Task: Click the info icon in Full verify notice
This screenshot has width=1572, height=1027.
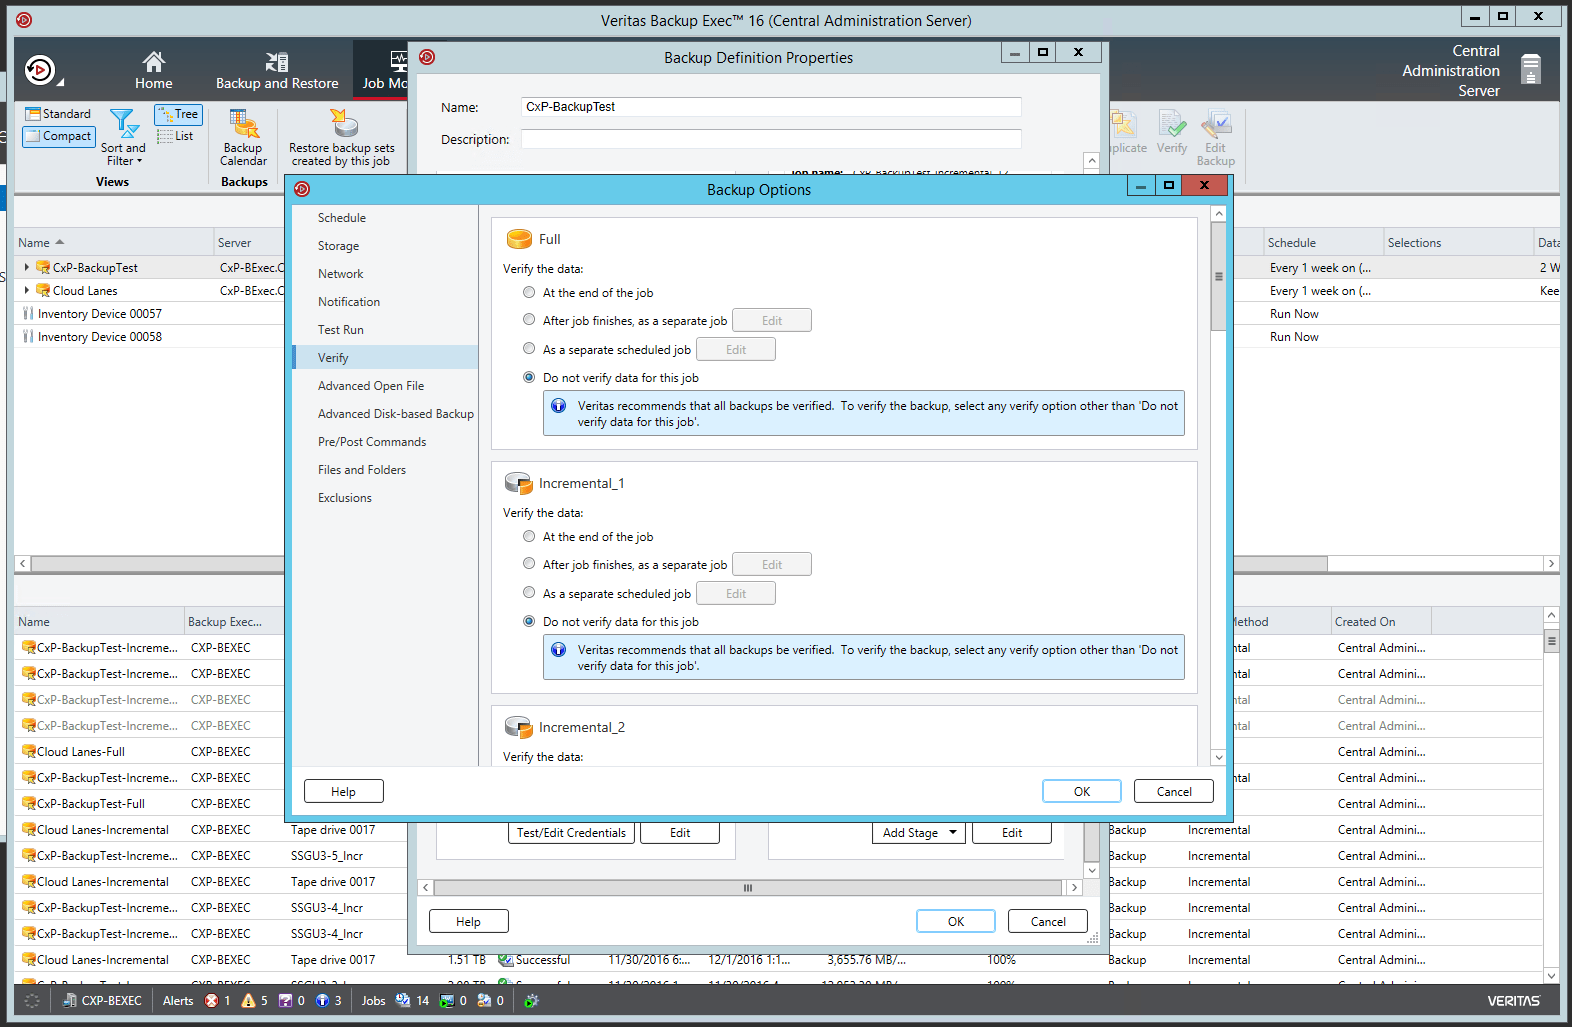Action: click(559, 406)
